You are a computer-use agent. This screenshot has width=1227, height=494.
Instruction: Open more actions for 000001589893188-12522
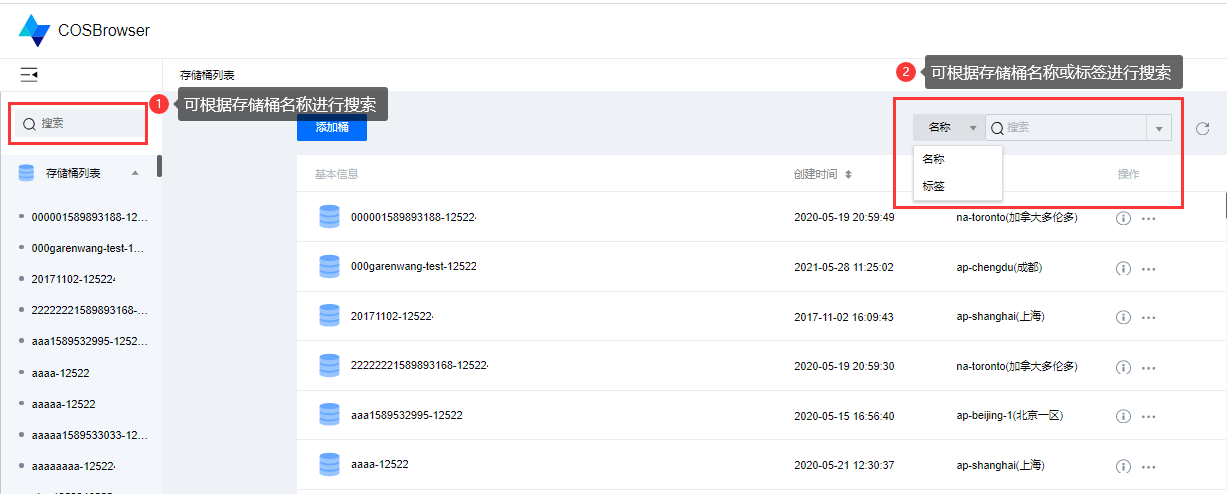[1148, 218]
